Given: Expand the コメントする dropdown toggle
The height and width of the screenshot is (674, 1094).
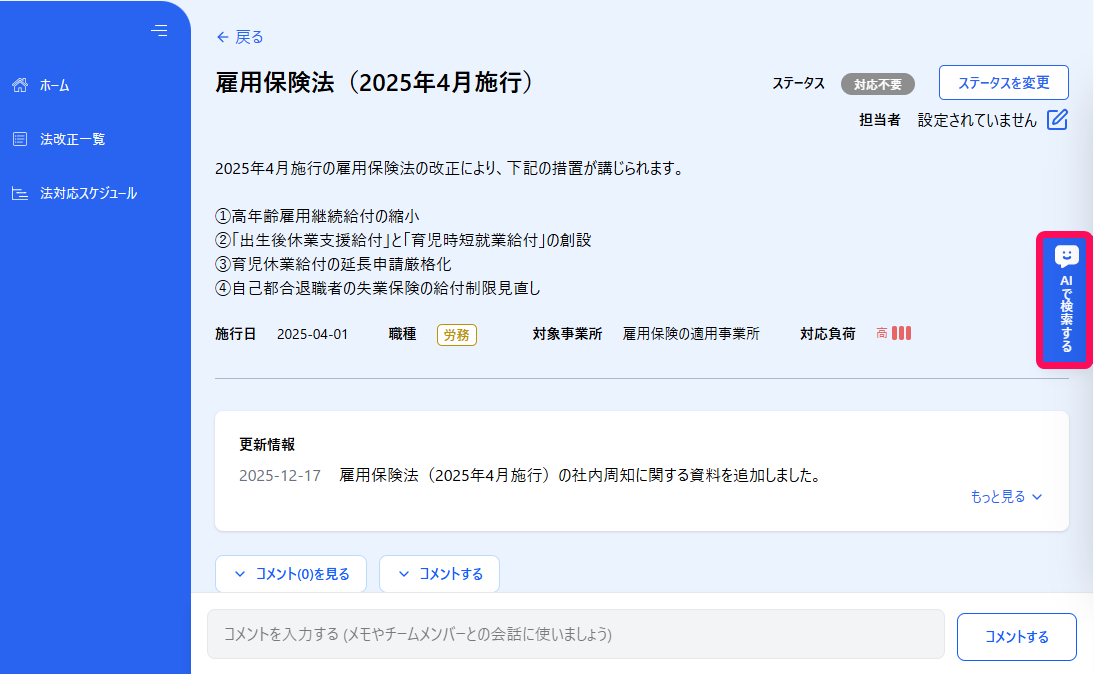Looking at the screenshot, I should click(x=440, y=574).
